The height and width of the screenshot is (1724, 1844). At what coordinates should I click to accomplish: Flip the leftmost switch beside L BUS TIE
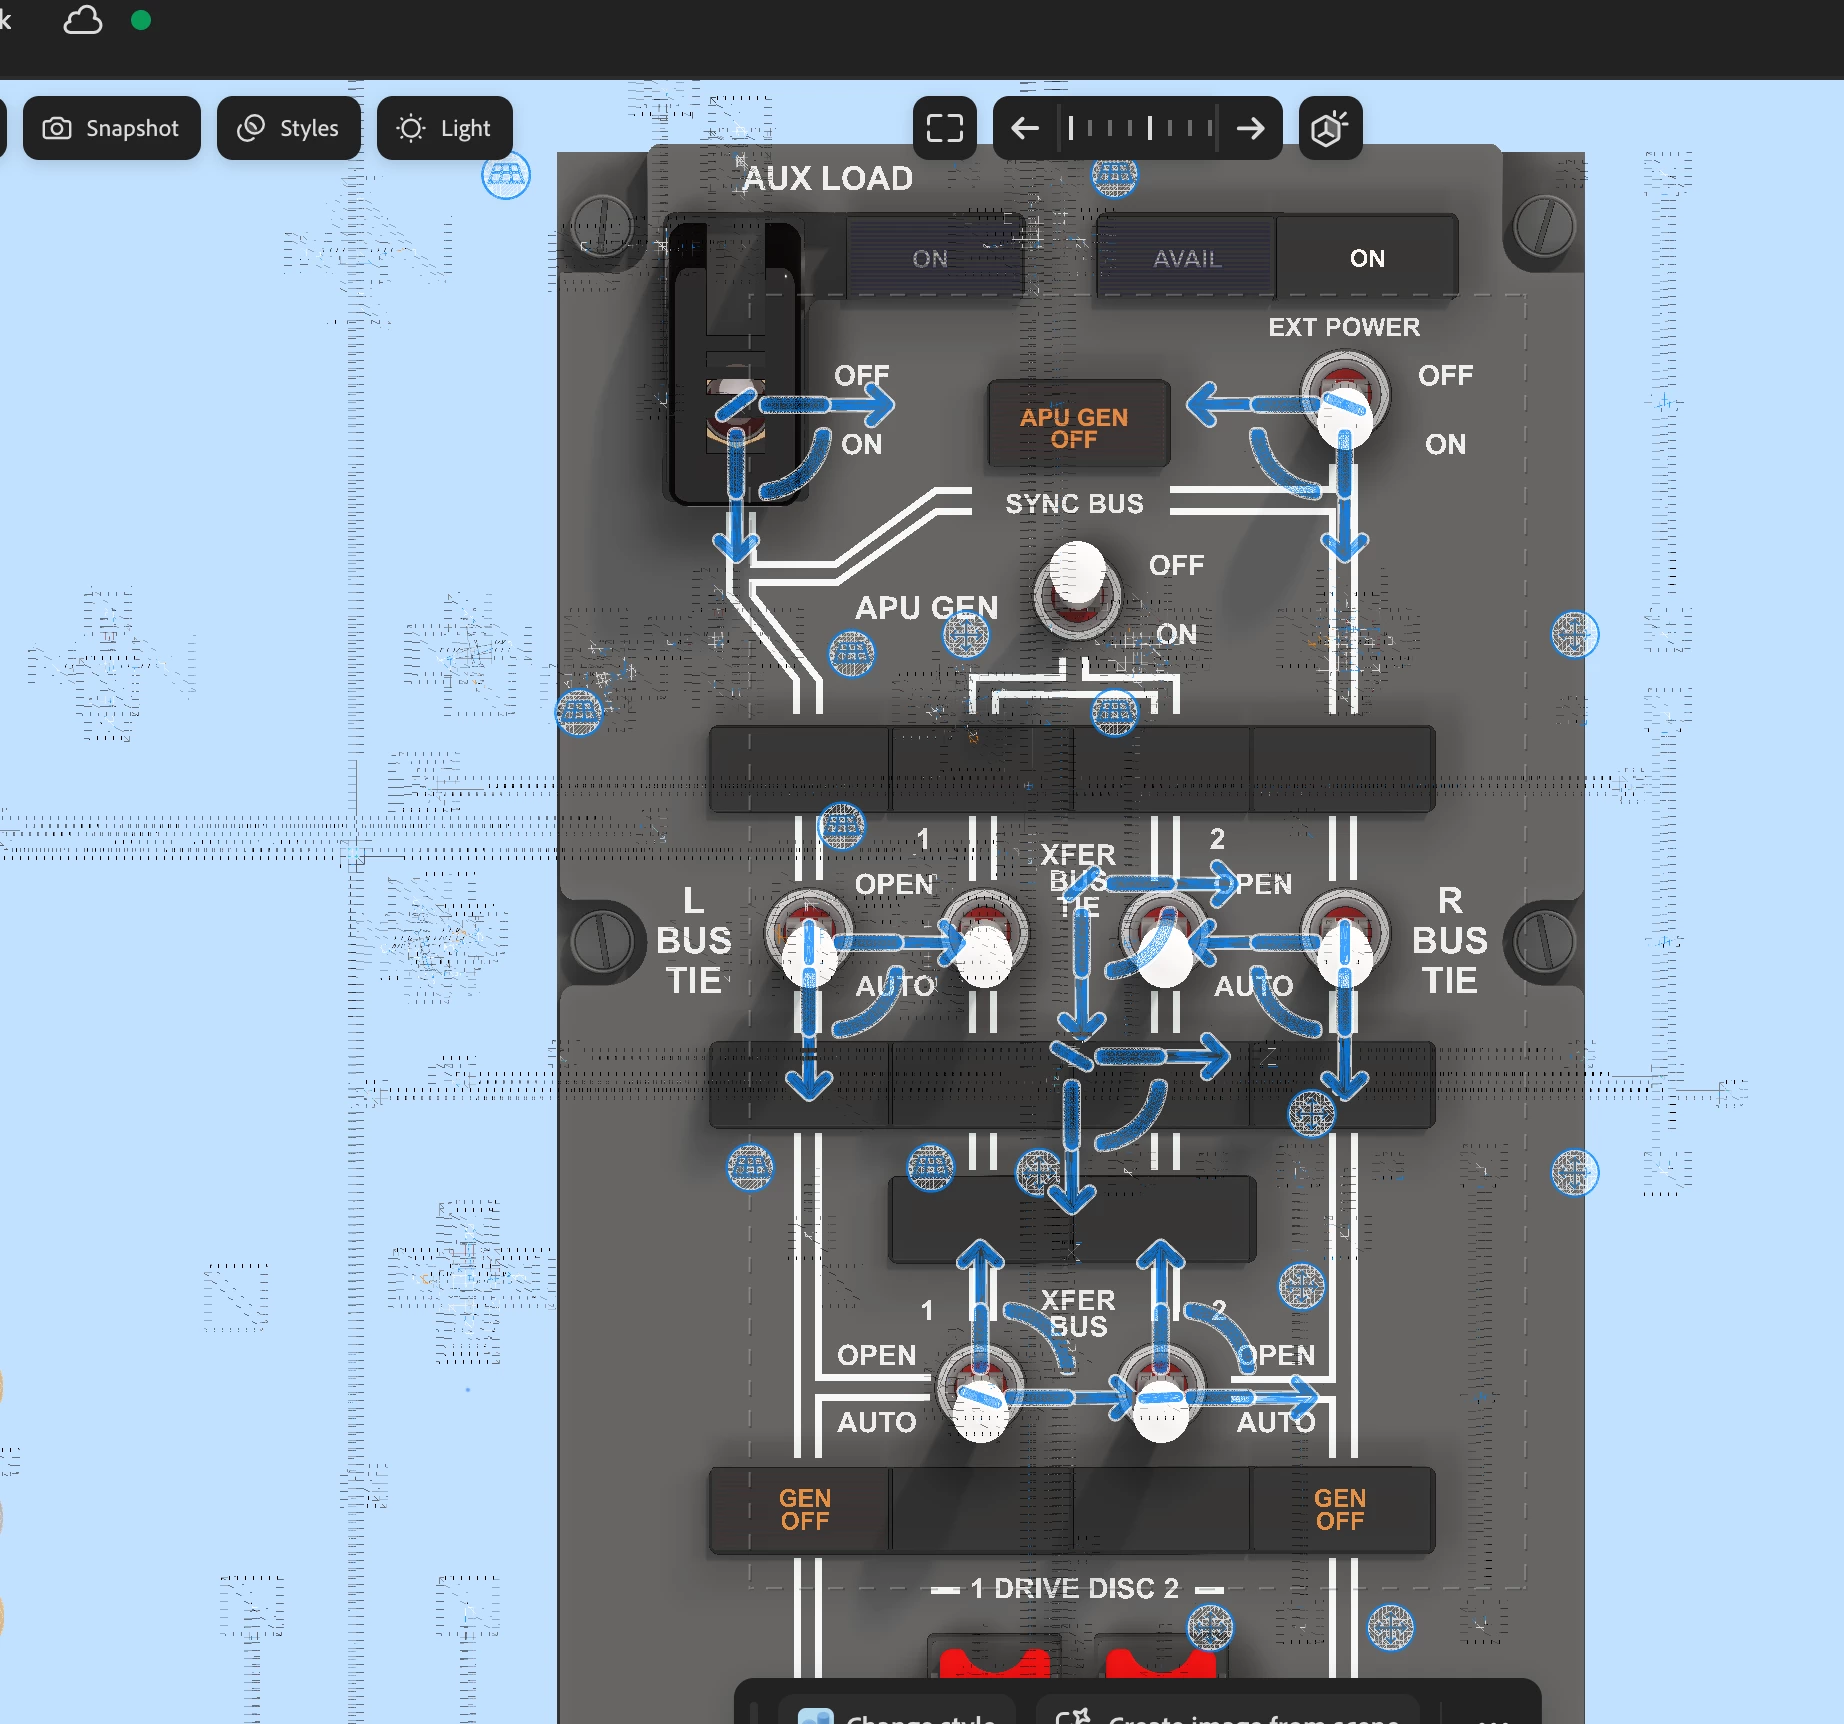coord(808,940)
